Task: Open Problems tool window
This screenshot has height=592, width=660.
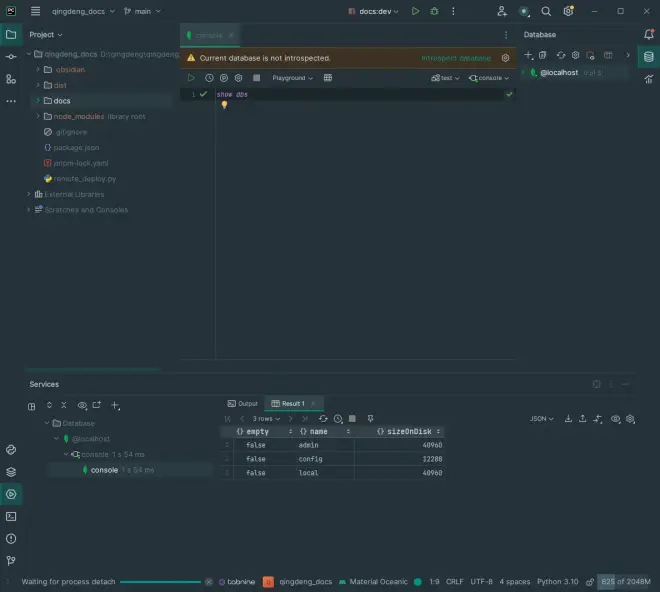Action: (x=11, y=539)
